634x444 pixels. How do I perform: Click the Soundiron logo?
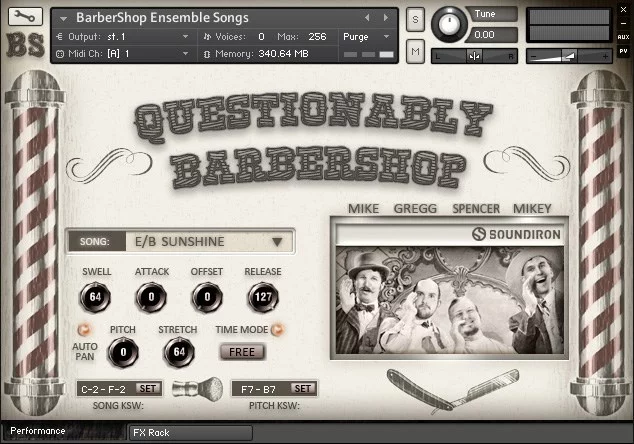[x=516, y=234]
